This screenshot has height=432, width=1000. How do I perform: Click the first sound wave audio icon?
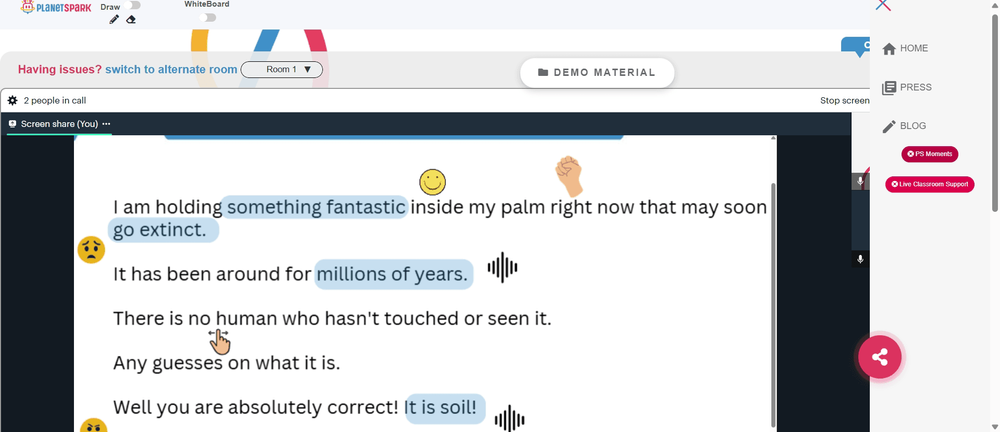[503, 267]
